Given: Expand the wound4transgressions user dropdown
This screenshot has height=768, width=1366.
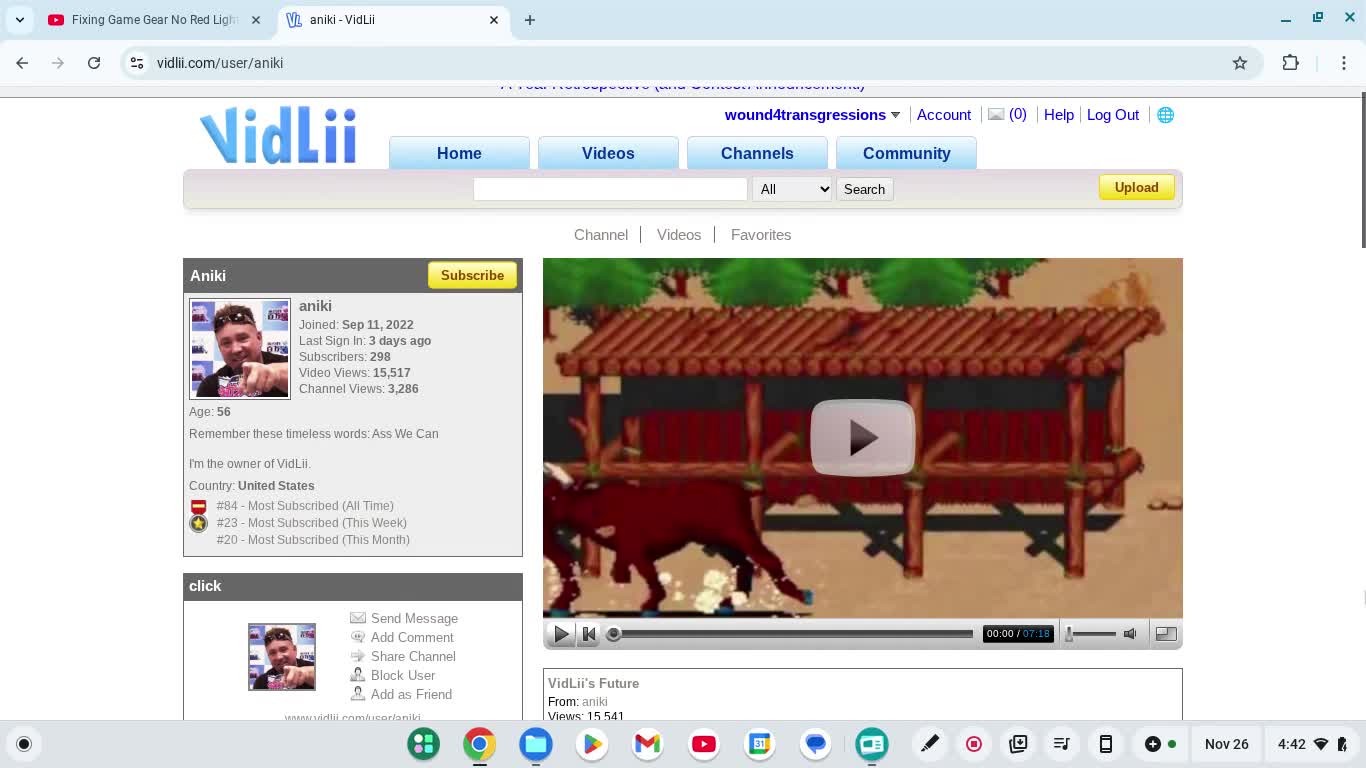Looking at the screenshot, I should point(895,115).
